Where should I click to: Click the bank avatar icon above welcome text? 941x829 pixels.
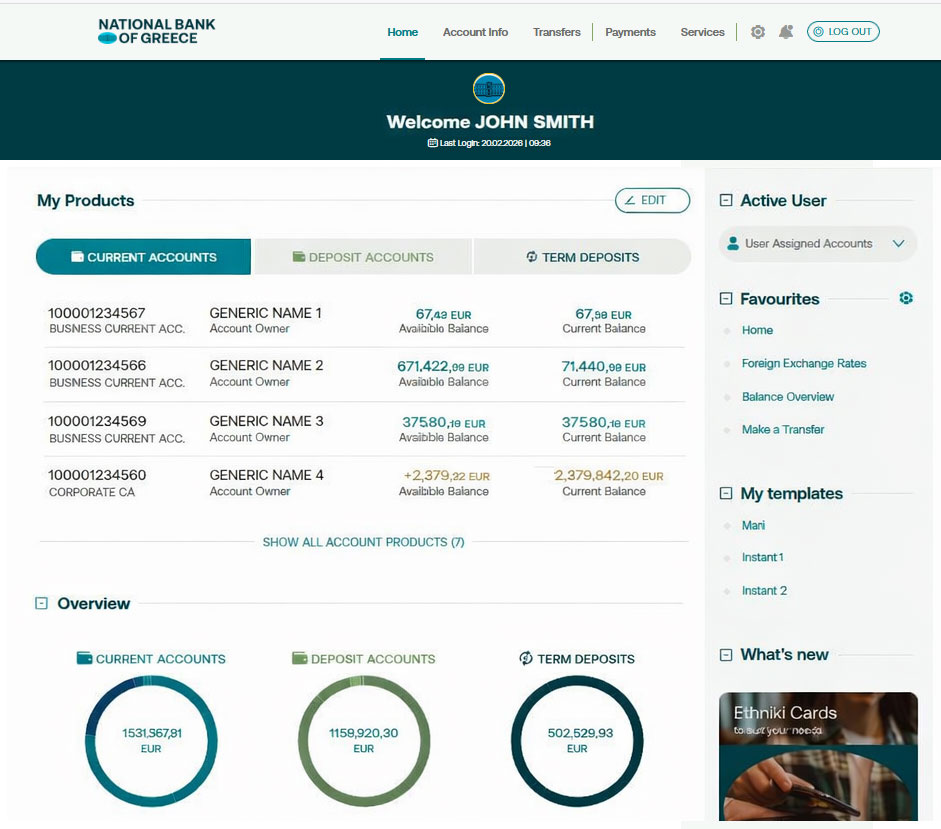pyautogui.click(x=489, y=89)
